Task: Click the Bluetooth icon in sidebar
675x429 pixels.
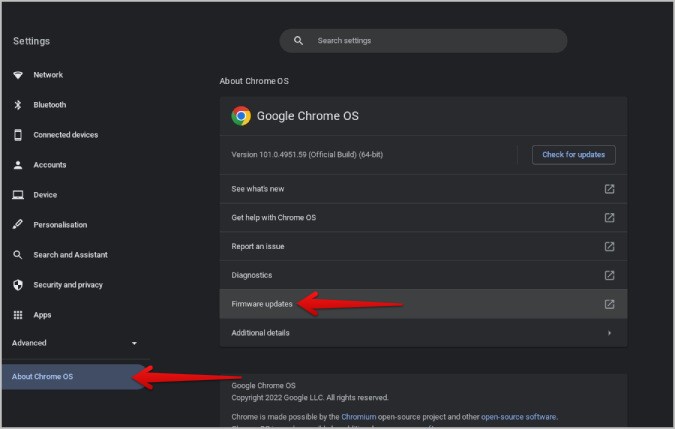Action: tap(18, 105)
